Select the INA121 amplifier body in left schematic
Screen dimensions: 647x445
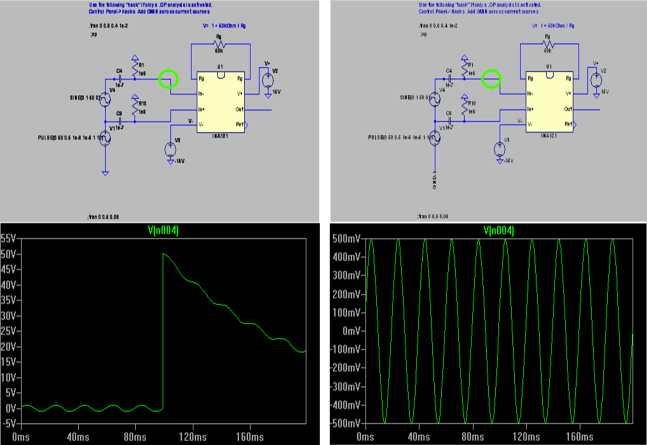pos(221,102)
